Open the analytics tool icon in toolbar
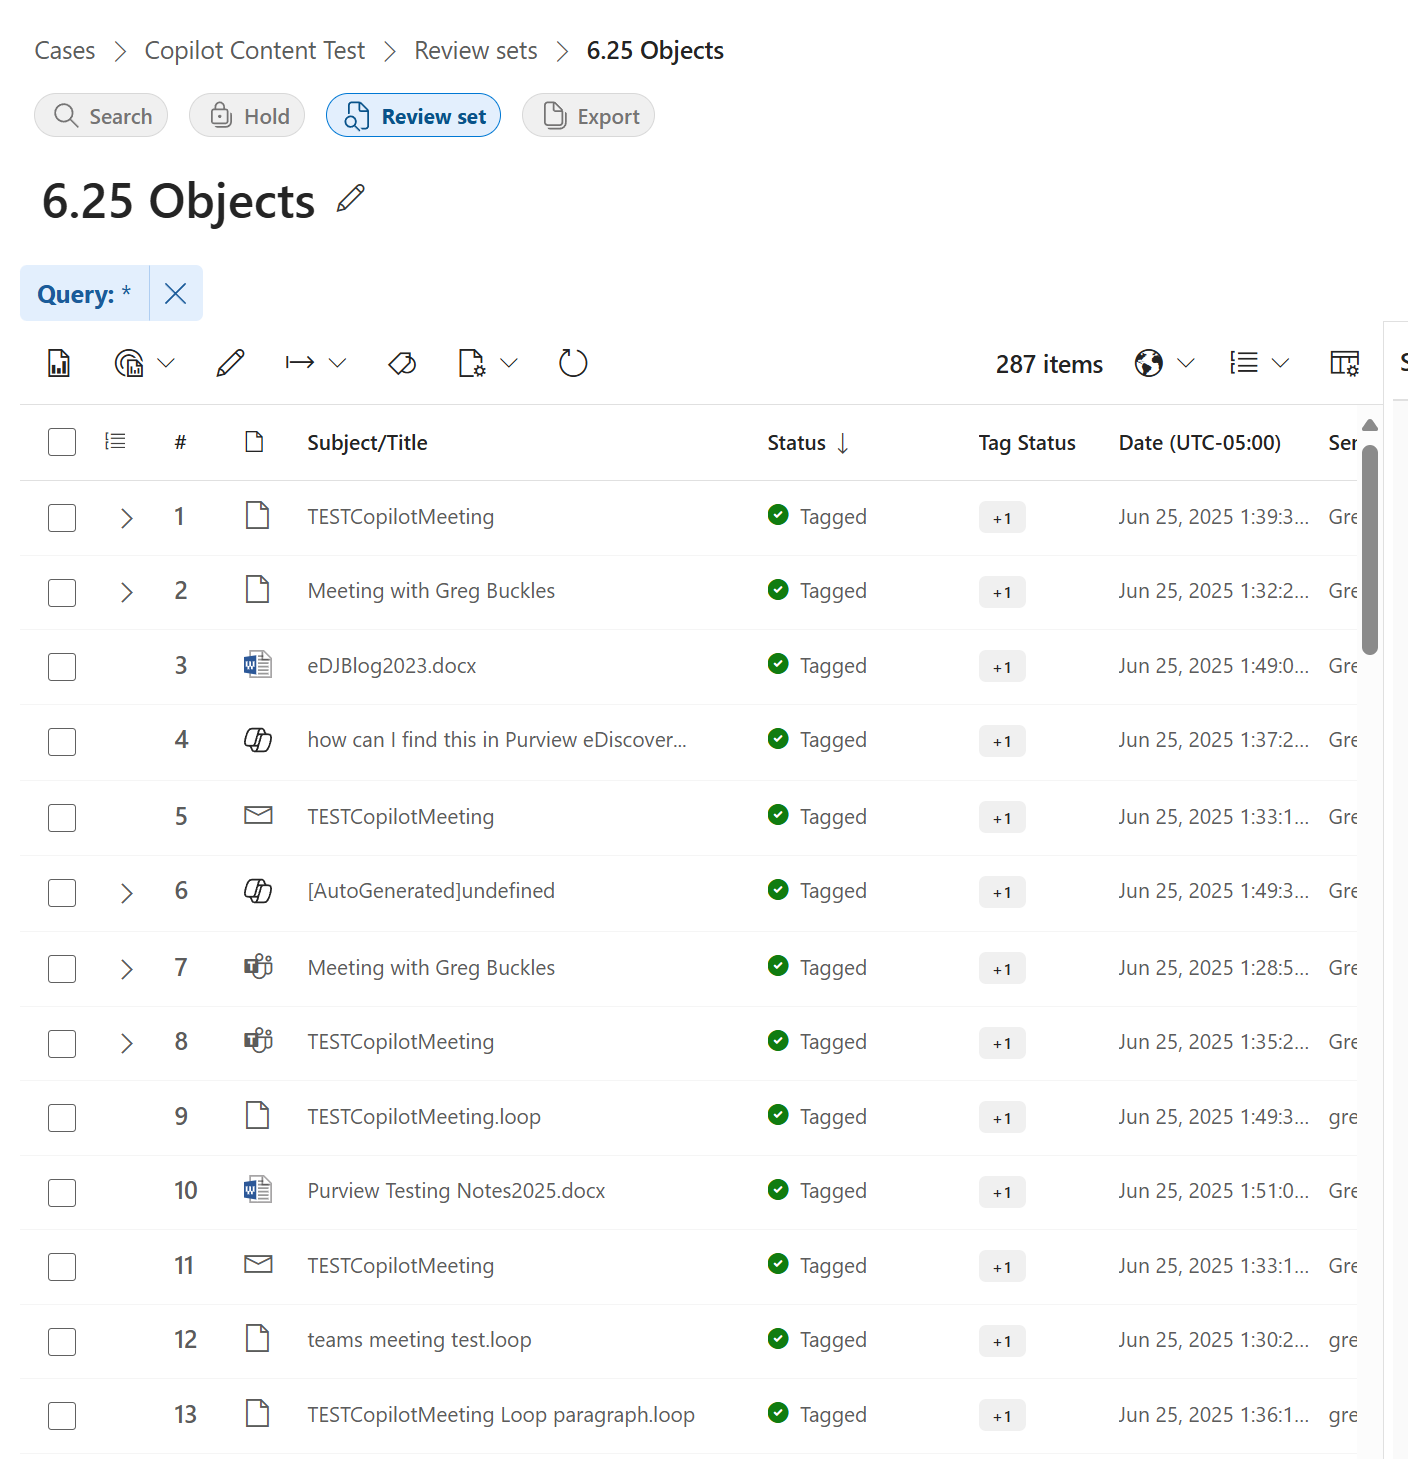Screen dimensions: 1408x1459 click(x=129, y=363)
